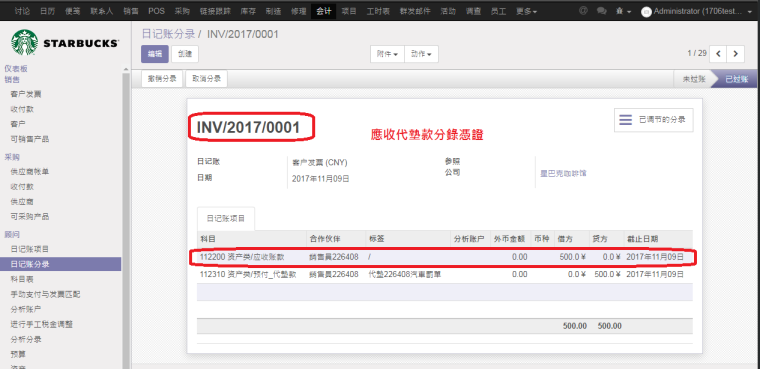Go to the next record arrow
Screen dimensions: 760x369
735,54
